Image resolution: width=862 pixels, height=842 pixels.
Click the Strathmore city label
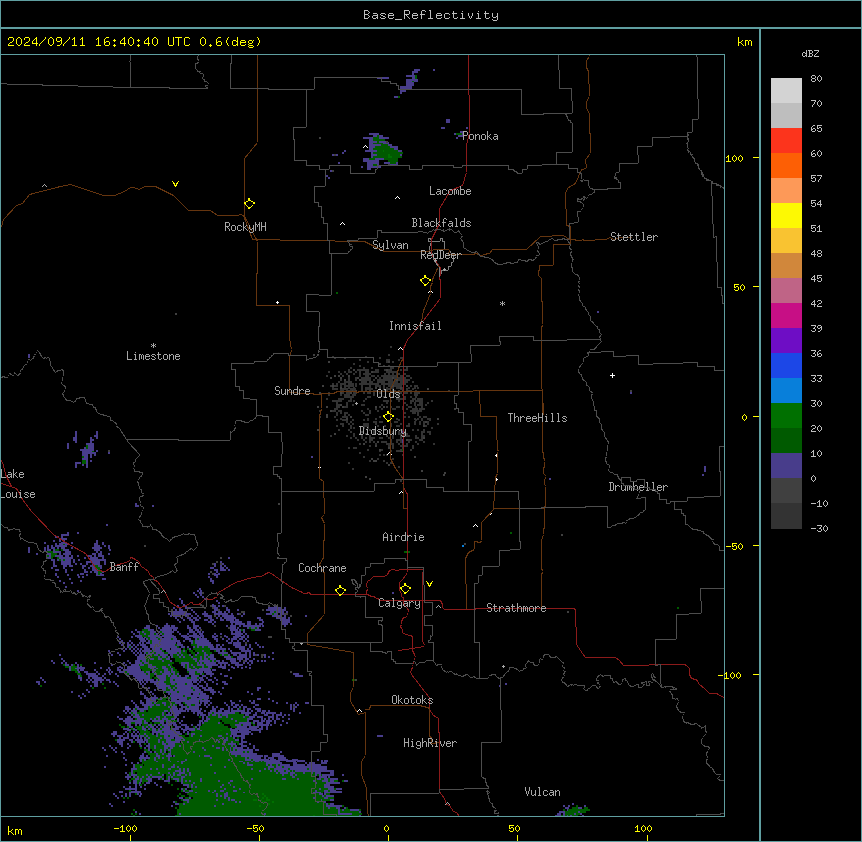516,608
